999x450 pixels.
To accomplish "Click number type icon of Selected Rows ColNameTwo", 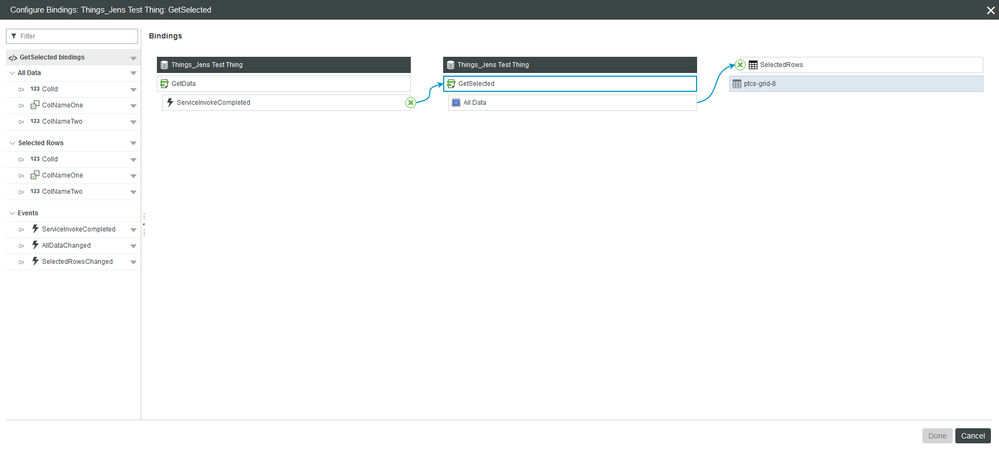I will pos(35,191).
